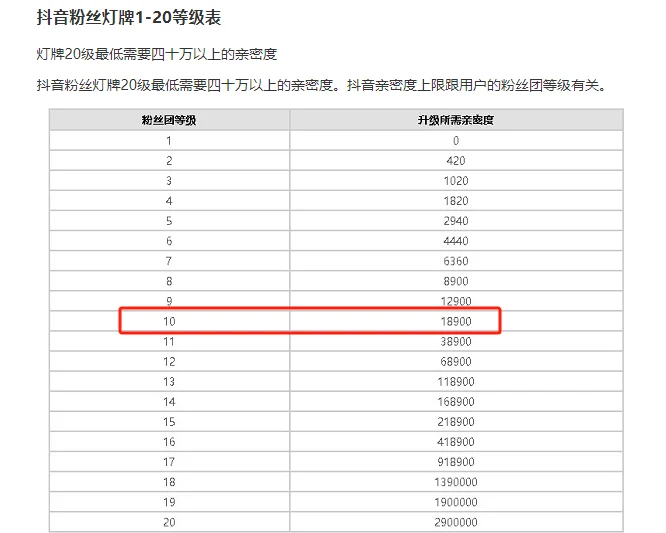Click the level cell 10
This screenshot has width=666, height=533.
[x=169, y=321]
